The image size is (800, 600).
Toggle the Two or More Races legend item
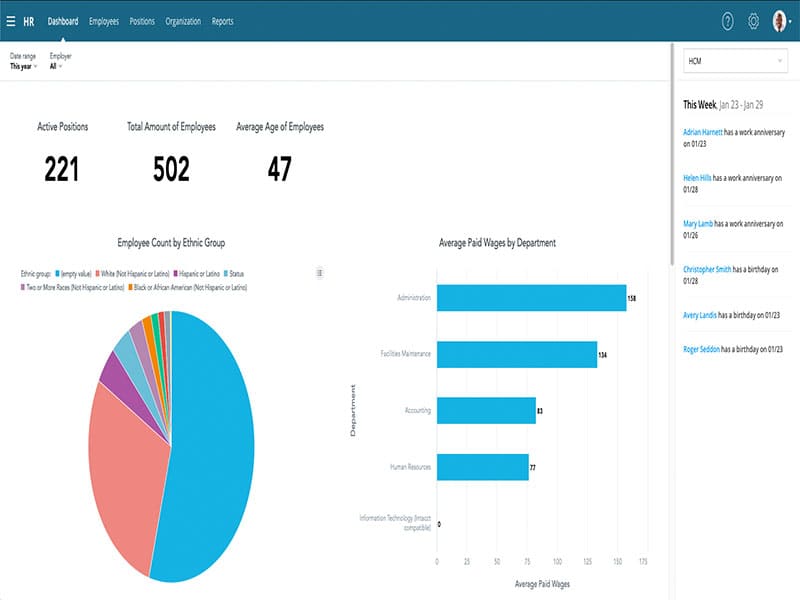[74, 287]
